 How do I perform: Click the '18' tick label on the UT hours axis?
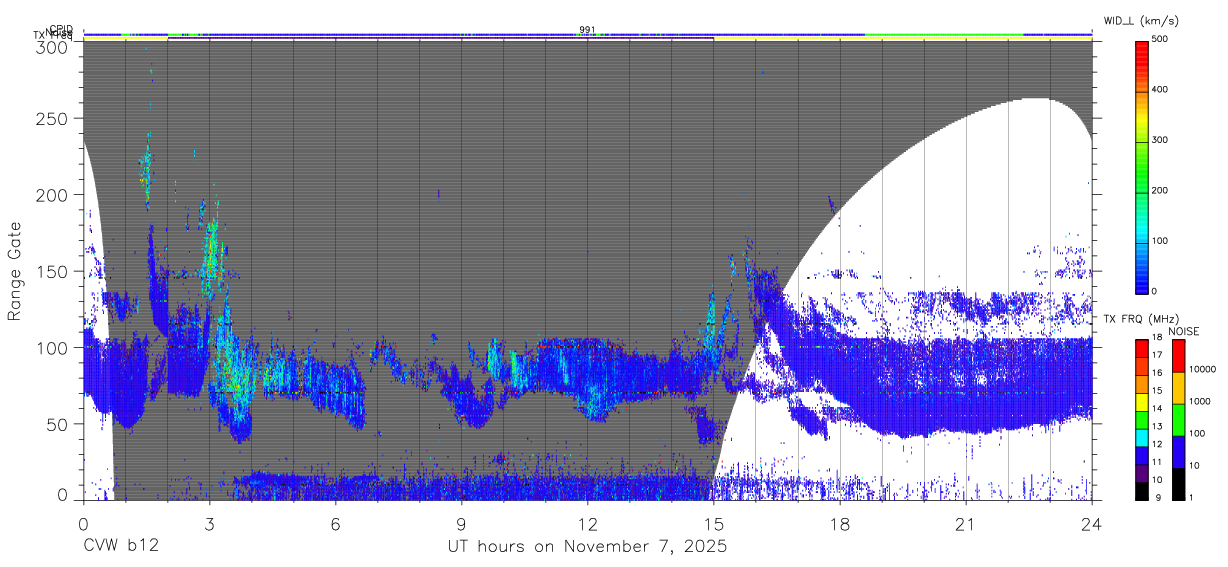click(x=839, y=524)
